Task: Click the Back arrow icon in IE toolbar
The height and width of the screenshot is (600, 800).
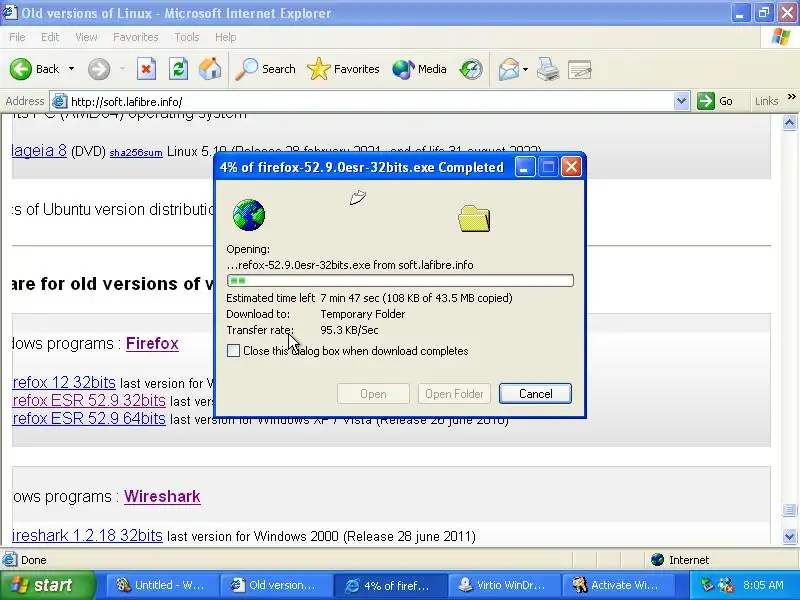Action: 21,69
